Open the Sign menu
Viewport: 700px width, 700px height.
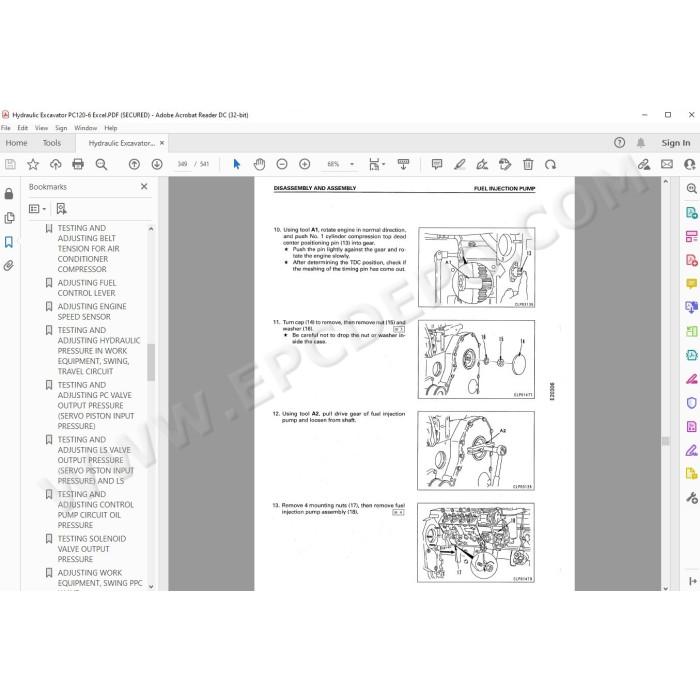[61, 128]
